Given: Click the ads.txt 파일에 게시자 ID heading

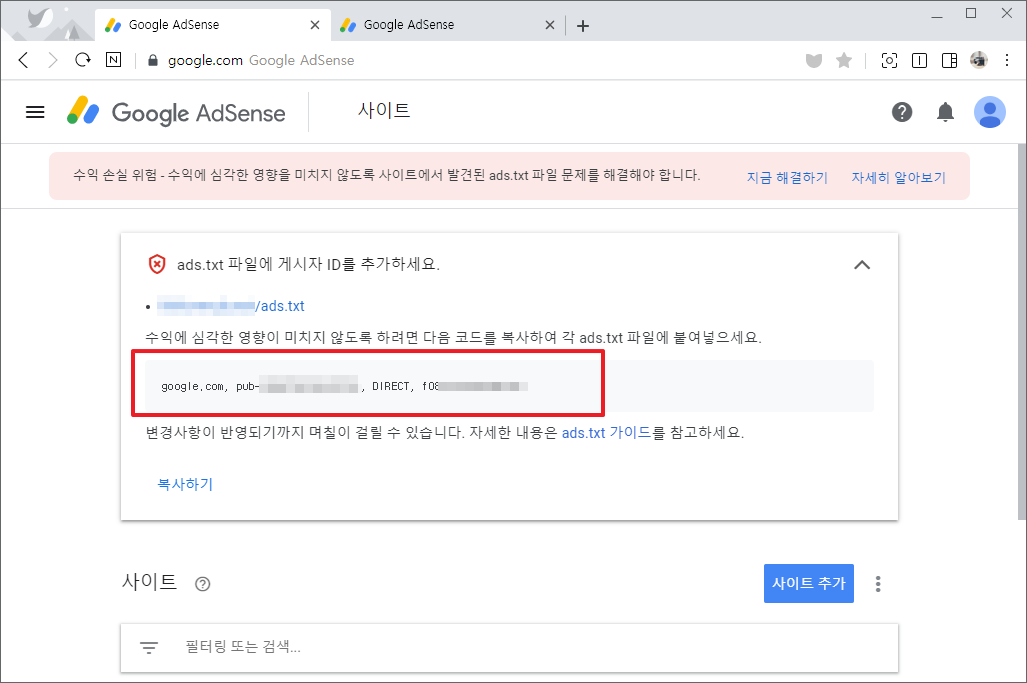Looking at the screenshot, I should [308, 265].
